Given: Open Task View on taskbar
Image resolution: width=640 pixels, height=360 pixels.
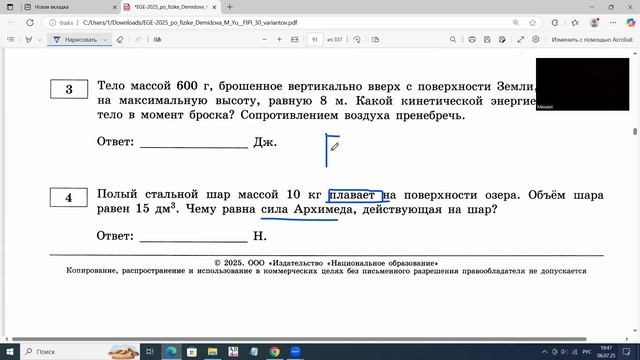Looking at the screenshot, I should [x=150, y=351].
